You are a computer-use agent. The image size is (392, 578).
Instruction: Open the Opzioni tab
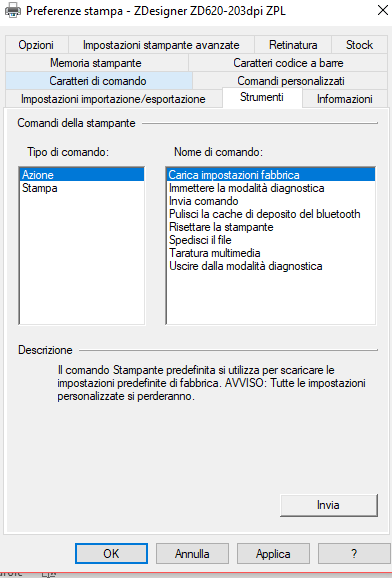point(36,45)
